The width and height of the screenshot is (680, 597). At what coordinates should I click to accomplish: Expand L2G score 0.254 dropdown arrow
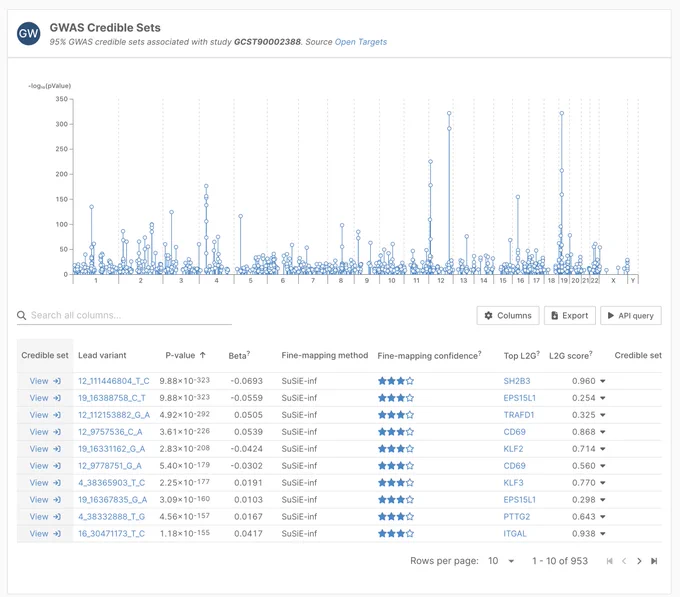tap(602, 398)
